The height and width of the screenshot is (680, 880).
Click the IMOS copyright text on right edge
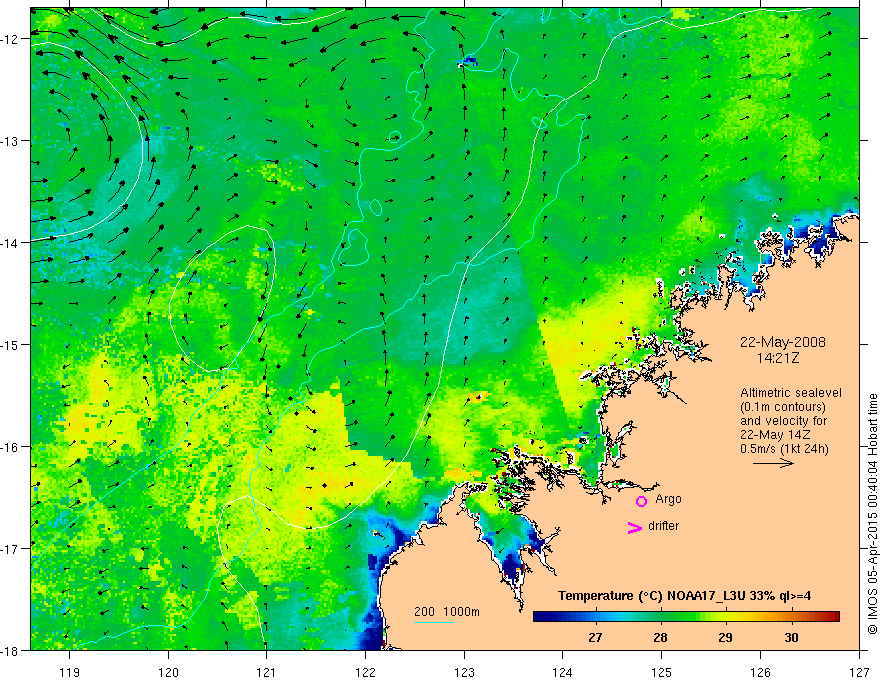873,514
